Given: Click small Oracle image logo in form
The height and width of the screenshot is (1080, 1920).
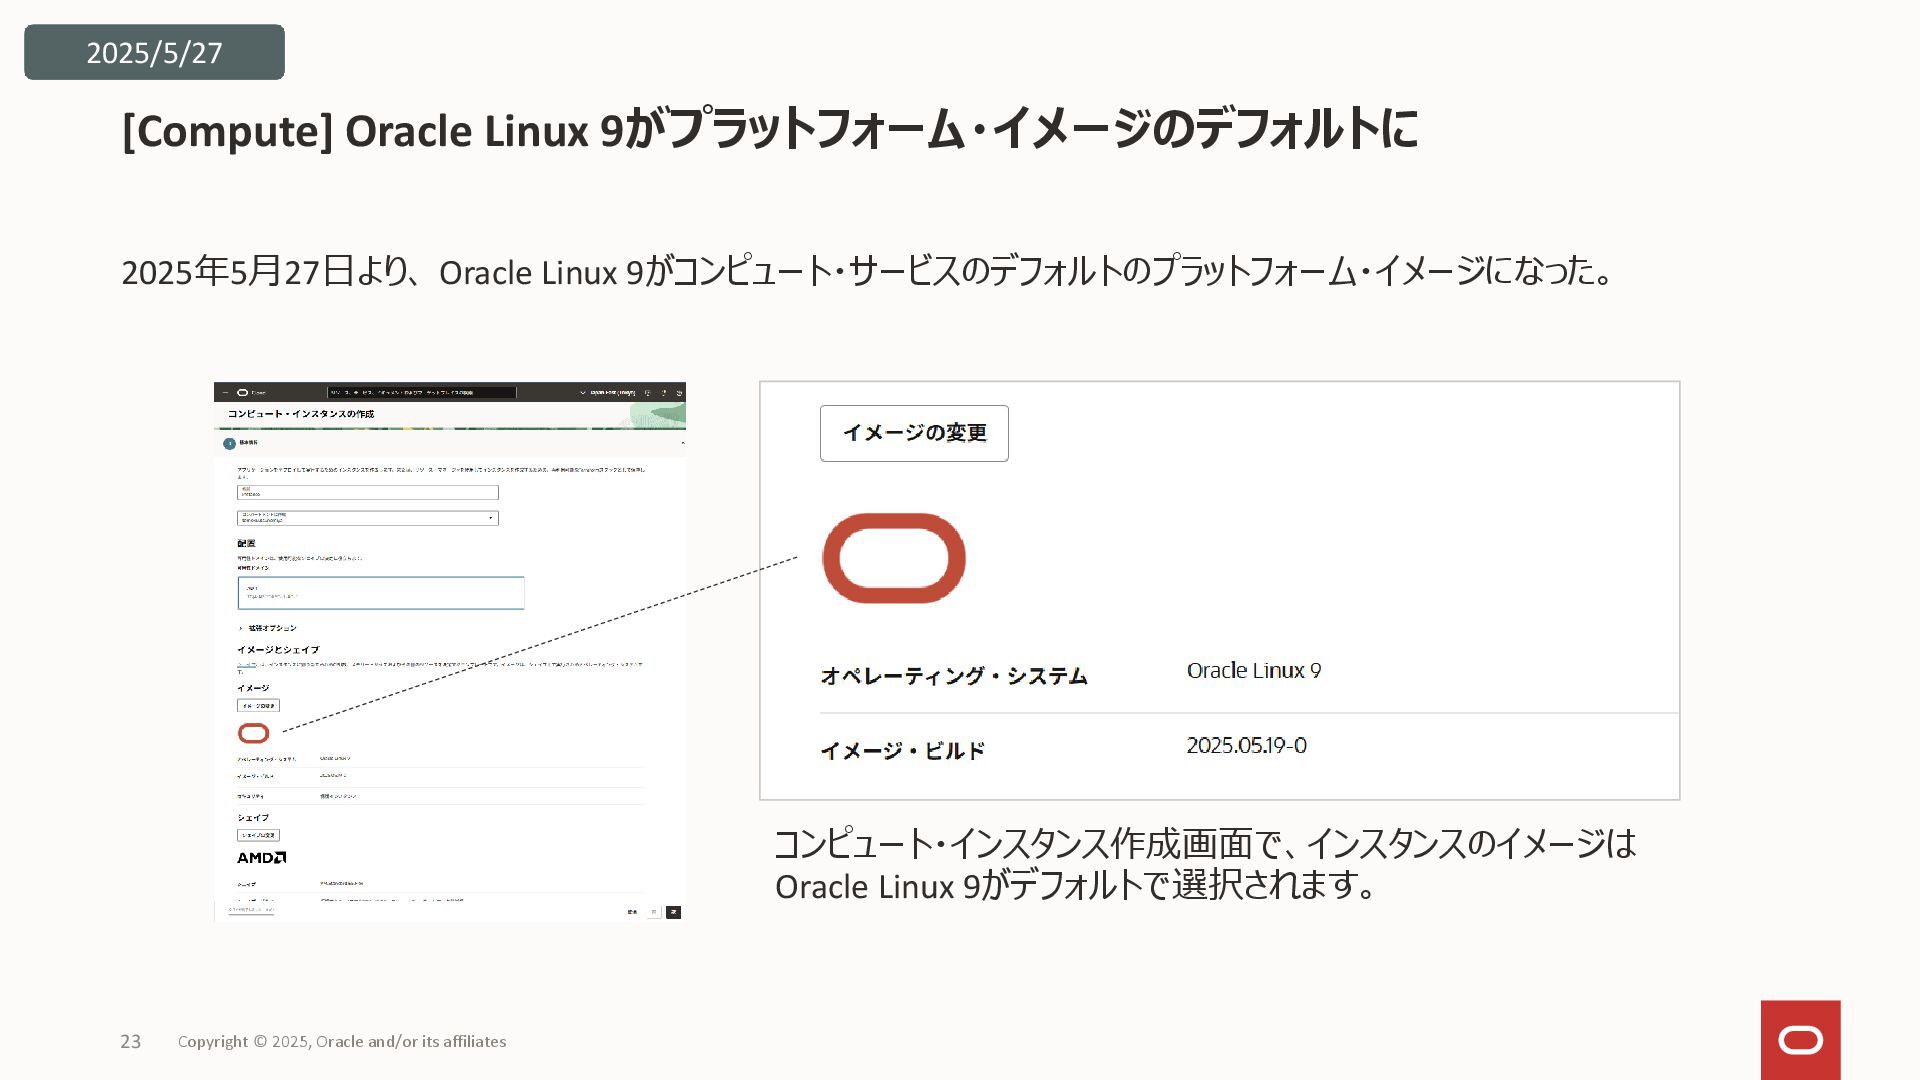Looking at the screenshot, I should point(253,734).
